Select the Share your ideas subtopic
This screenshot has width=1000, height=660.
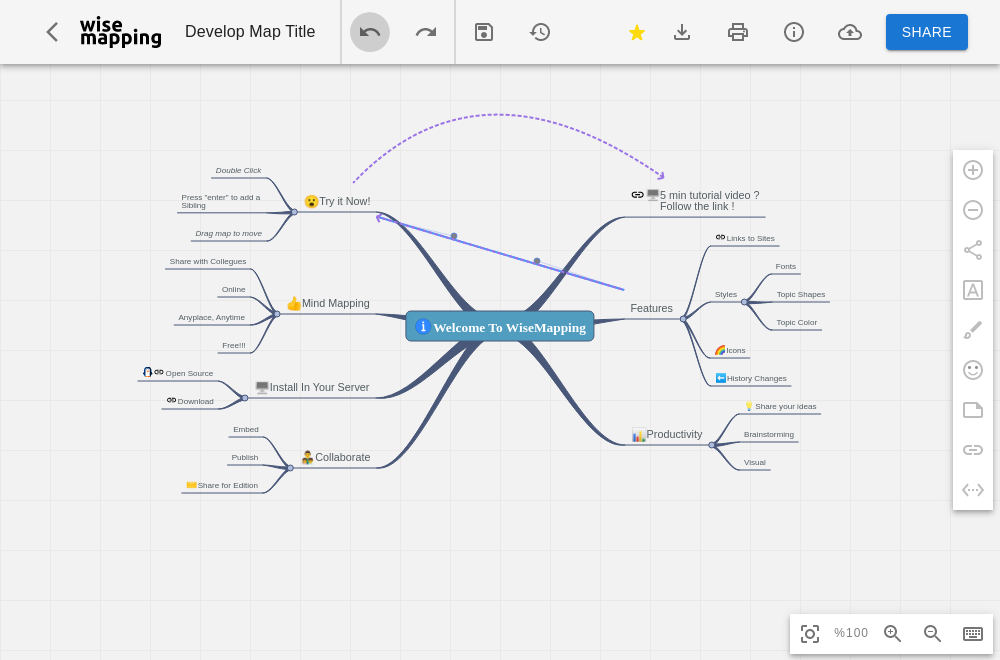781,406
